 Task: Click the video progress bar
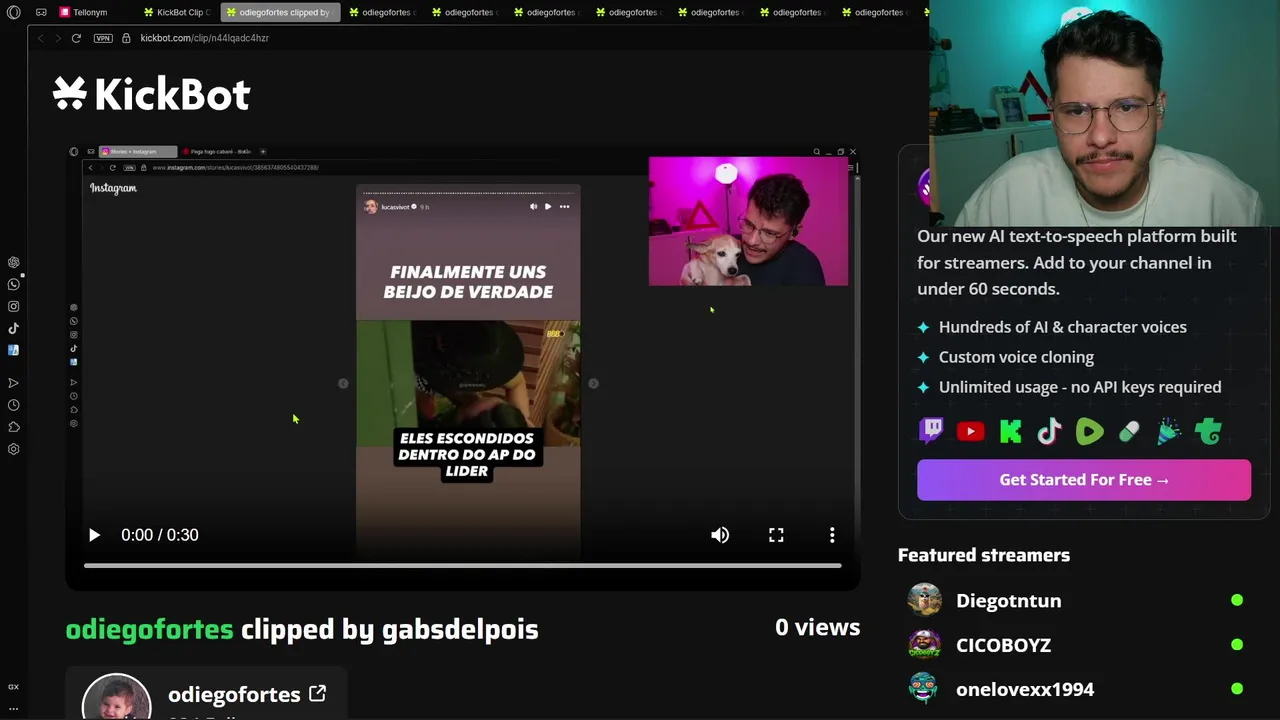pos(462,566)
